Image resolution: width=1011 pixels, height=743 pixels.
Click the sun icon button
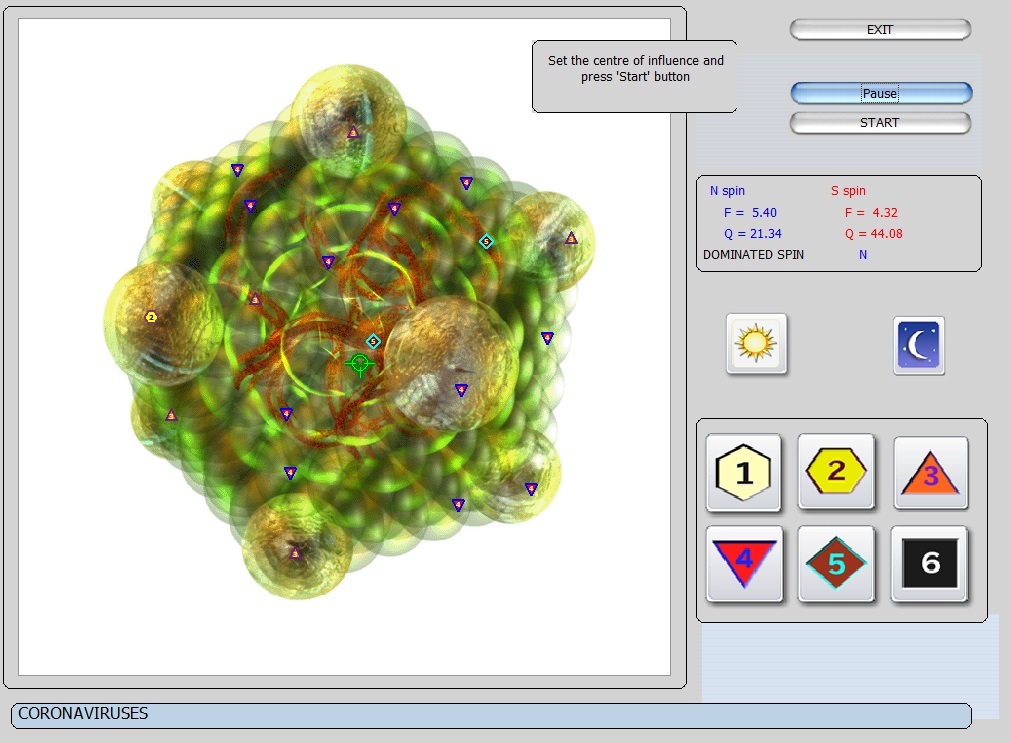pyautogui.click(x=756, y=344)
